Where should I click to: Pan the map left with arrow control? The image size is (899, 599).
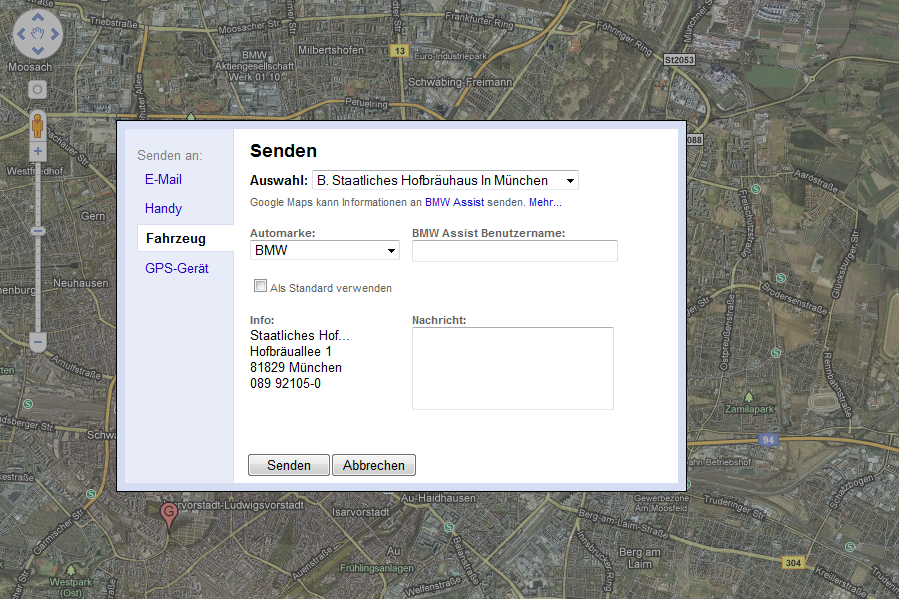(x=21, y=34)
